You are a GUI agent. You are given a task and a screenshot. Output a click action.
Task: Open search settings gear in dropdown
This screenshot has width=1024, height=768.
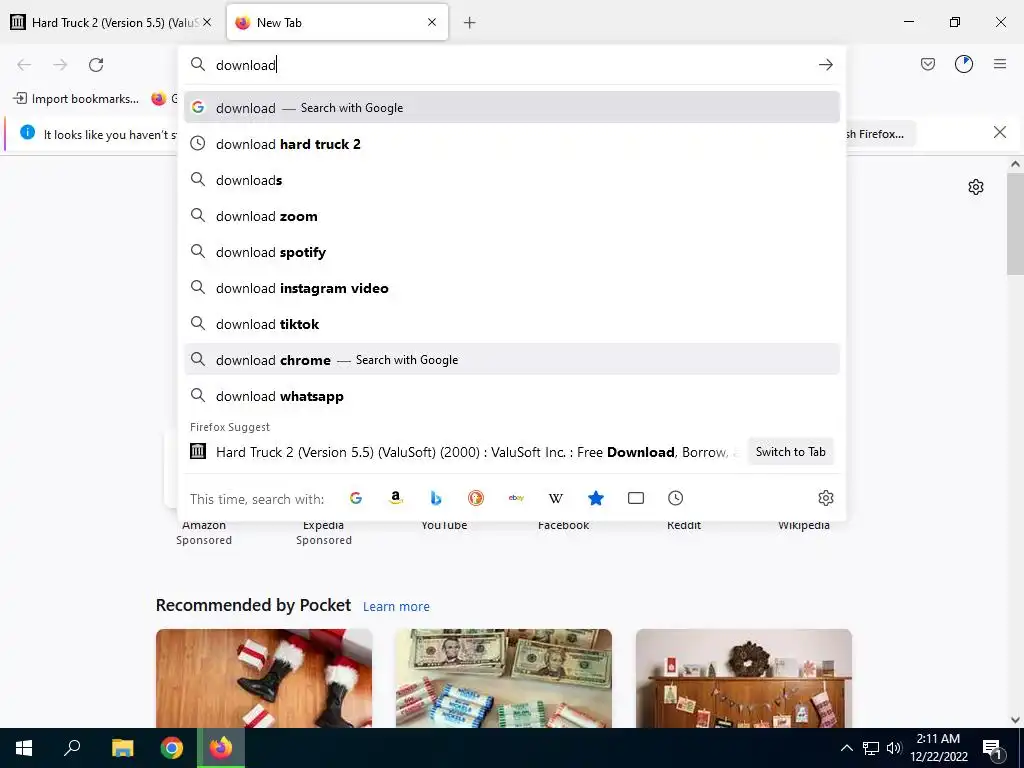[x=825, y=498]
